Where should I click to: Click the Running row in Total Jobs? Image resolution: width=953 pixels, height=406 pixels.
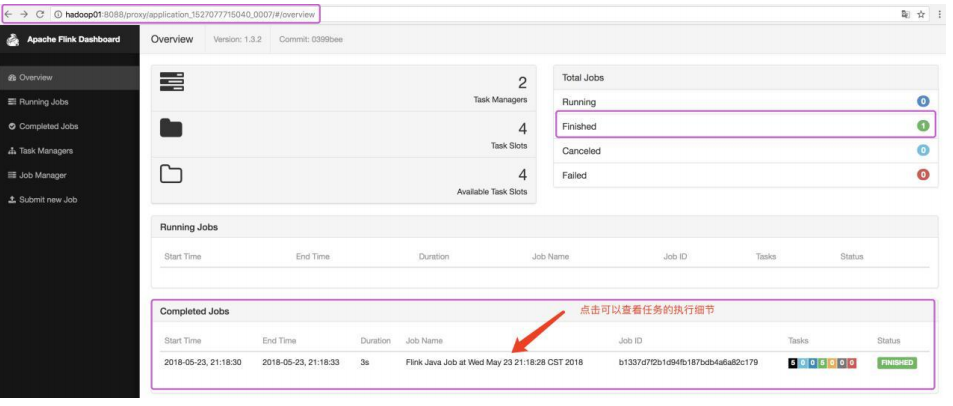[x=746, y=102]
